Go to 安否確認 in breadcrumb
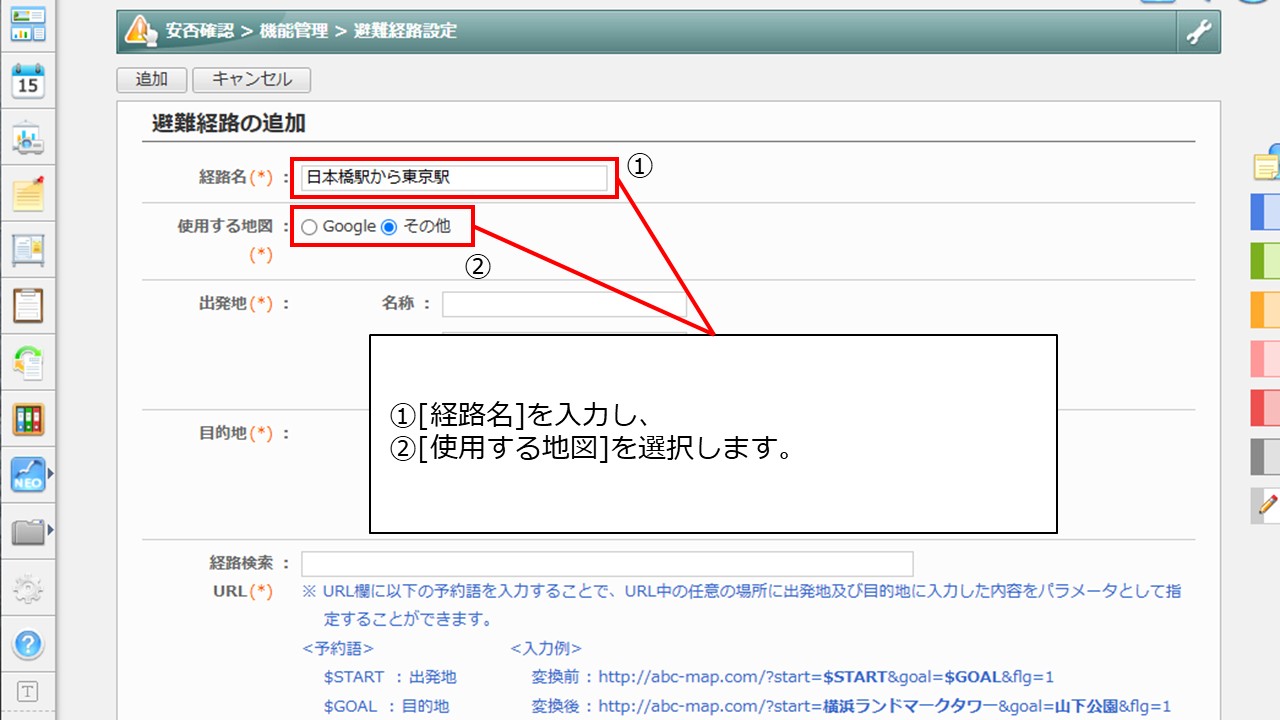1280x720 pixels. point(201,31)
